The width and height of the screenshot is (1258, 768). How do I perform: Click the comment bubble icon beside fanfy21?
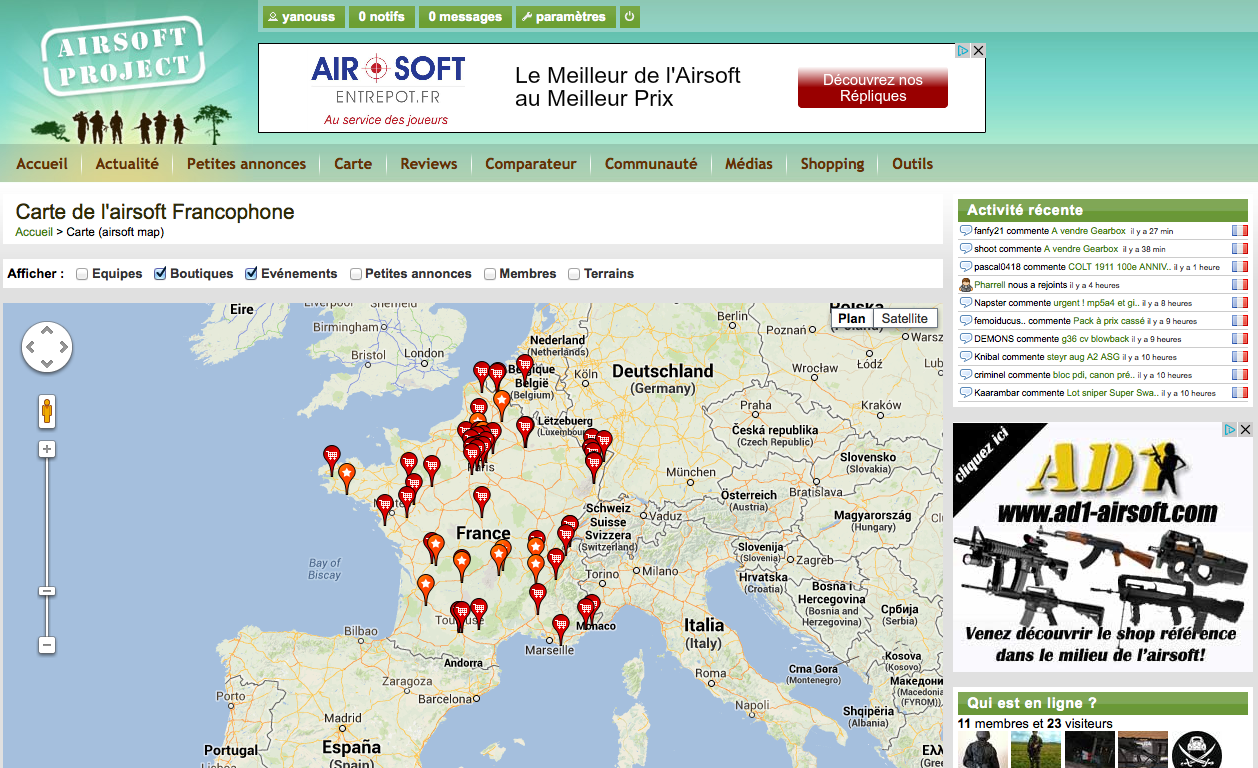click(x=965, y=231)
